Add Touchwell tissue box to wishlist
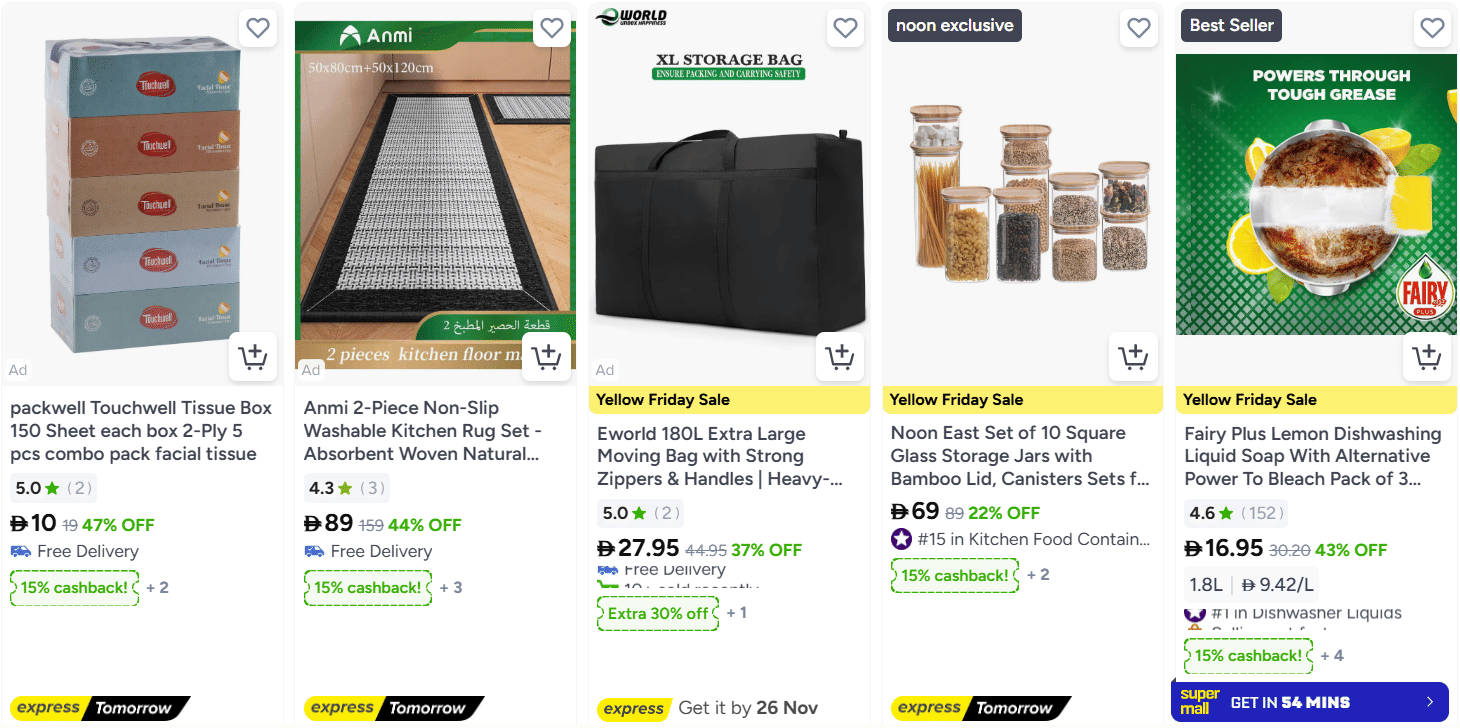This screenshot has height=728, width=1460. 258,28
